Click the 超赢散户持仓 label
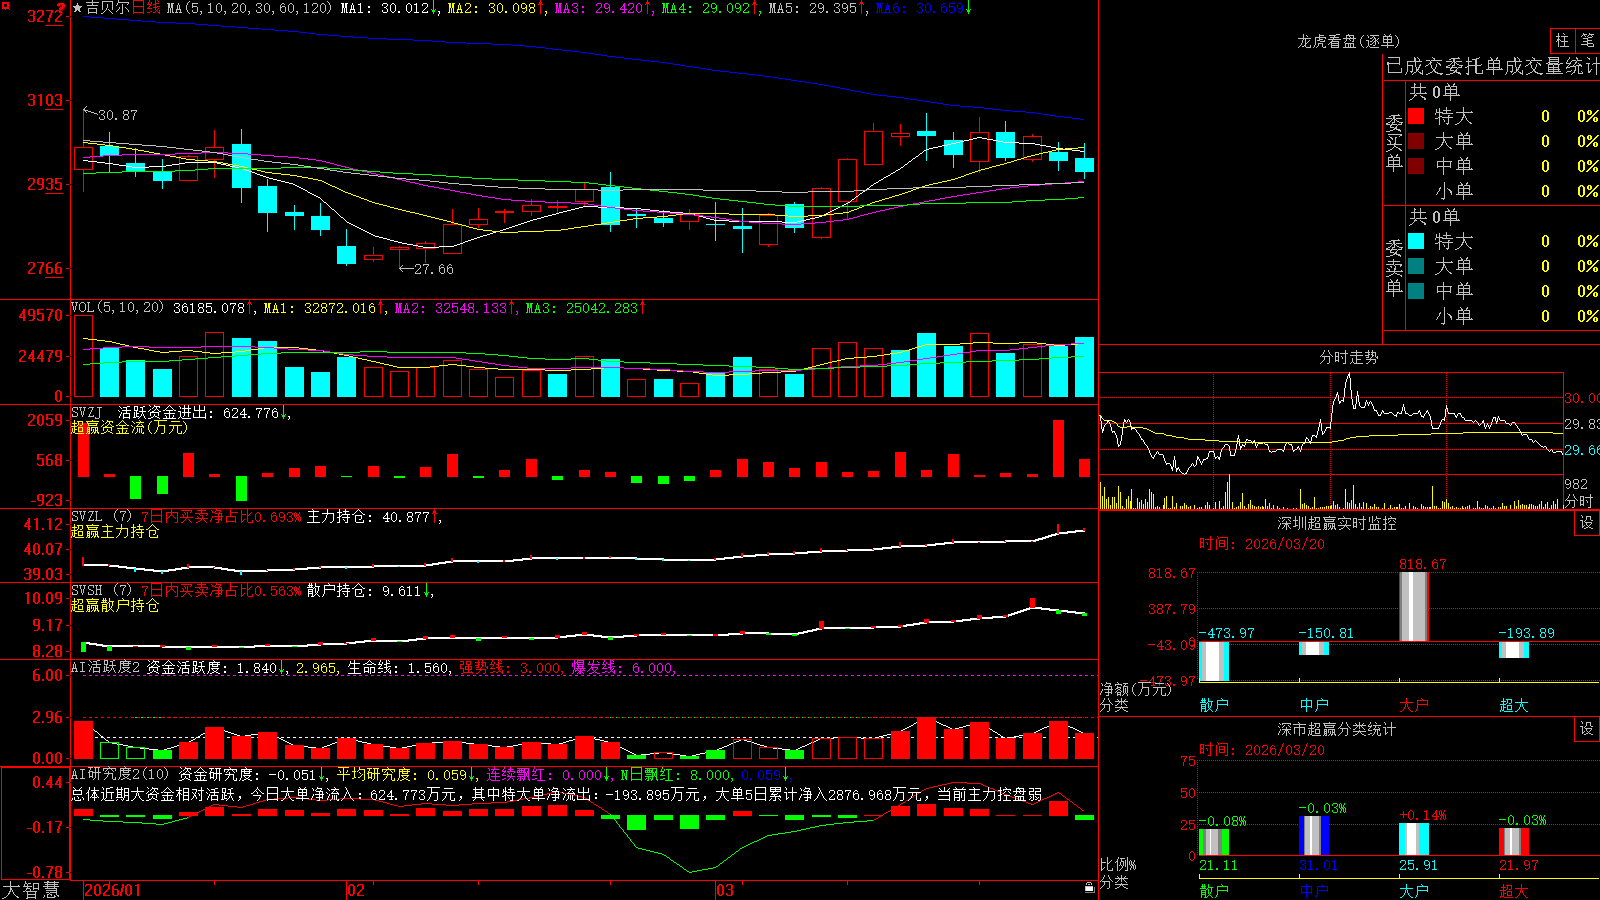 tap(115, 606)
